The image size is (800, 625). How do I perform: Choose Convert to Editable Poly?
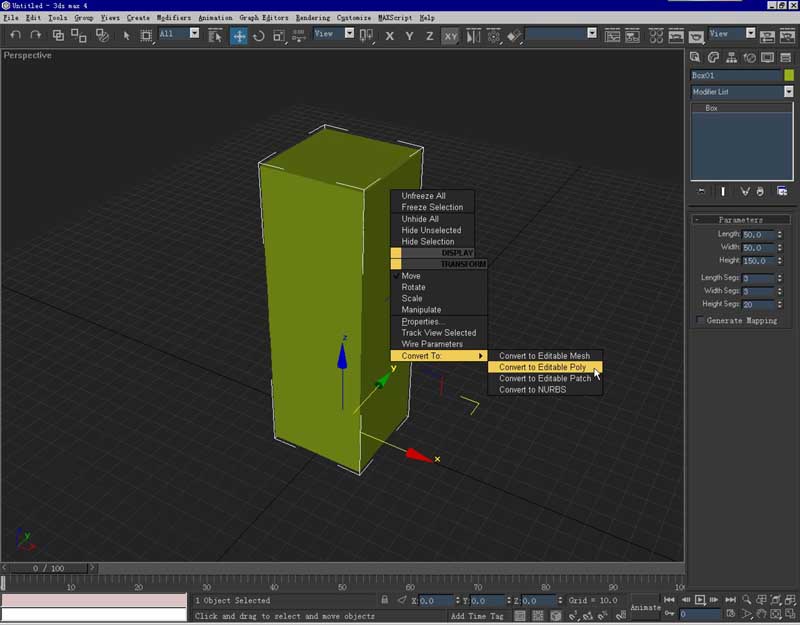tap(543, 367)
